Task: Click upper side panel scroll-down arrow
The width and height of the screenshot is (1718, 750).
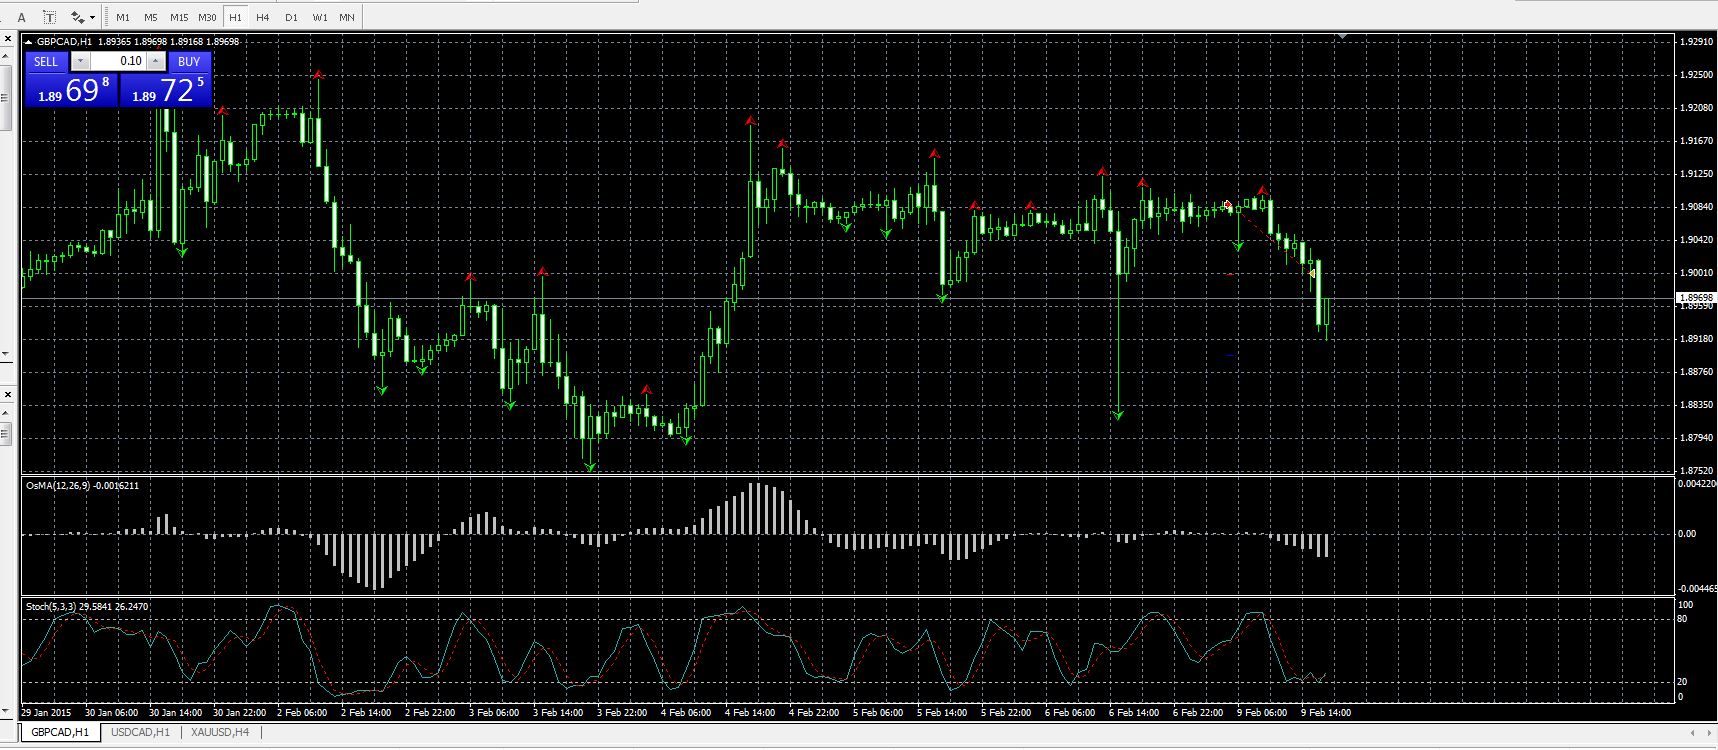Action: tap(6, 354)
